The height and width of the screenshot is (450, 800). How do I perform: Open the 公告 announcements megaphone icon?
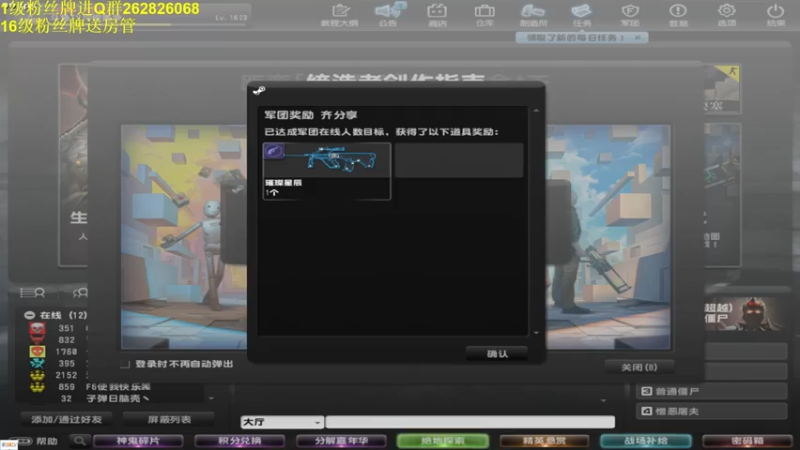(x=389, y=15)
